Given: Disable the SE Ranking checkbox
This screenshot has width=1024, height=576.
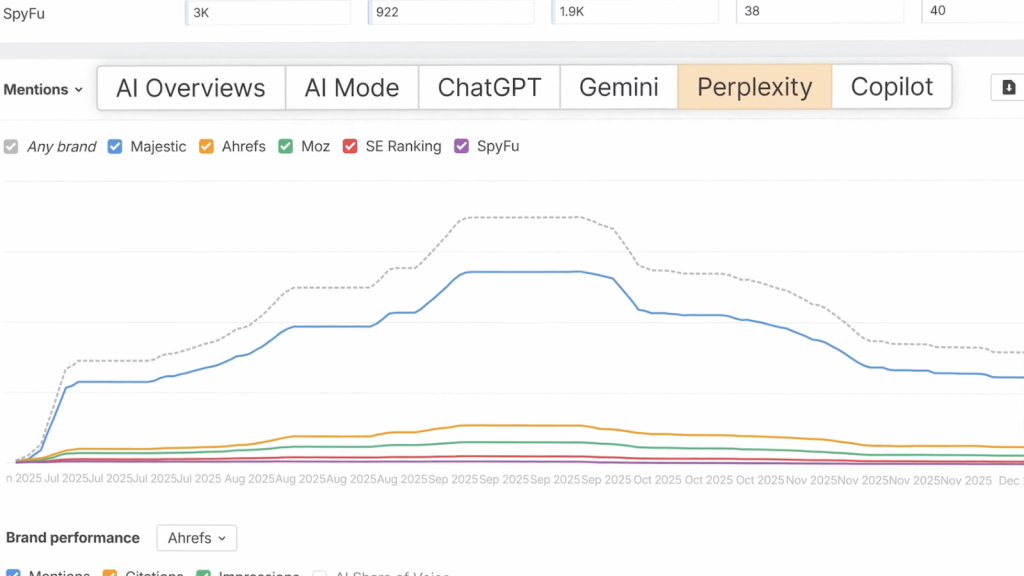Looking at the screenshot, I should pyautogui.click(x=350, y=147).
